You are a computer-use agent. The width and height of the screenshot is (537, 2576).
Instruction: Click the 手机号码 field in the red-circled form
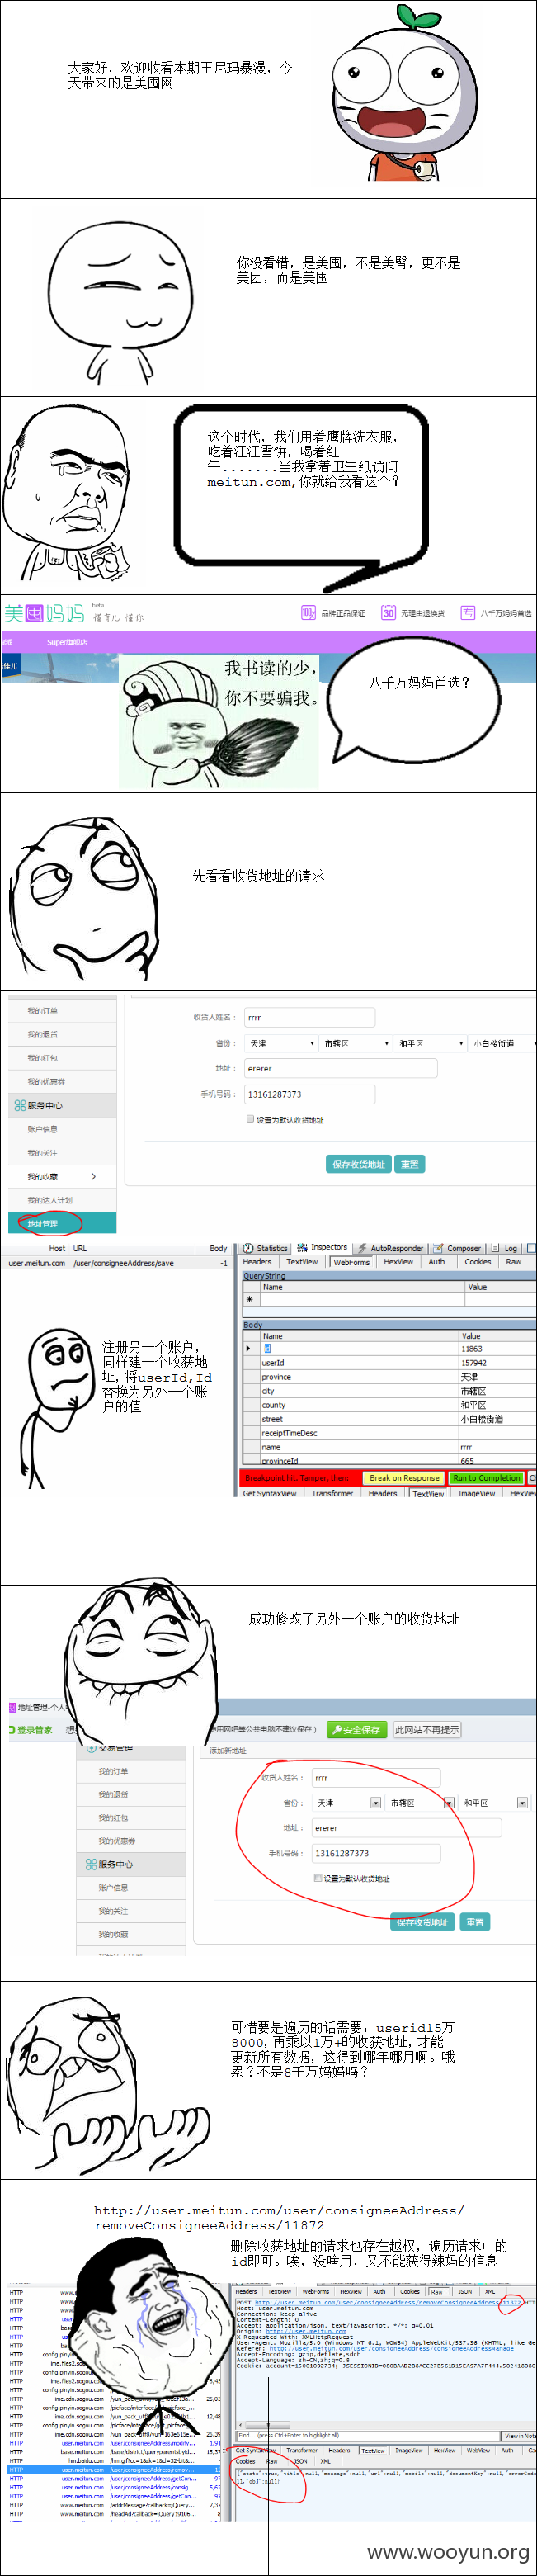tap(377, 1853)
